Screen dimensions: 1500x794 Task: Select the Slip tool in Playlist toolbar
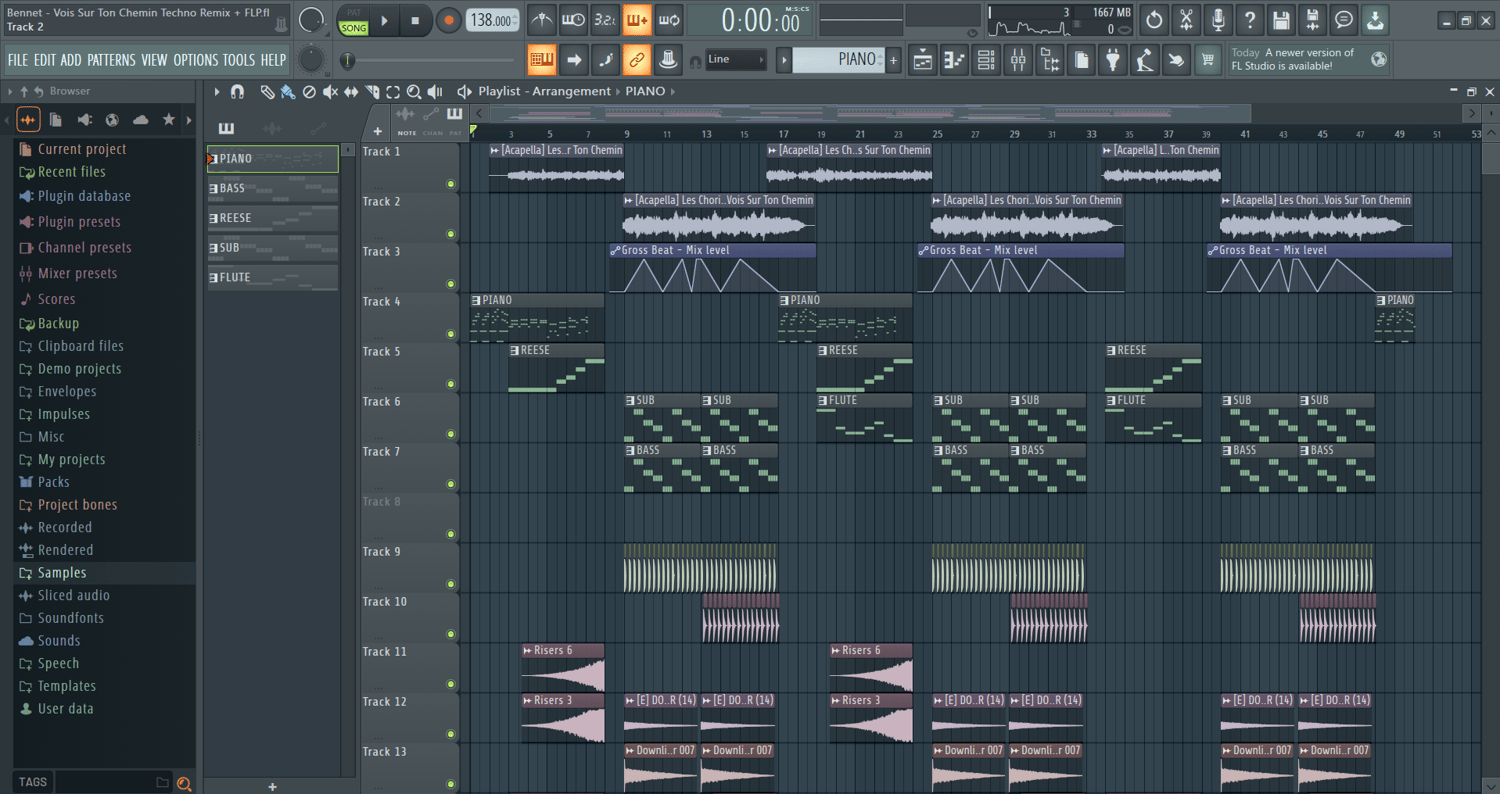pos(351,92)
